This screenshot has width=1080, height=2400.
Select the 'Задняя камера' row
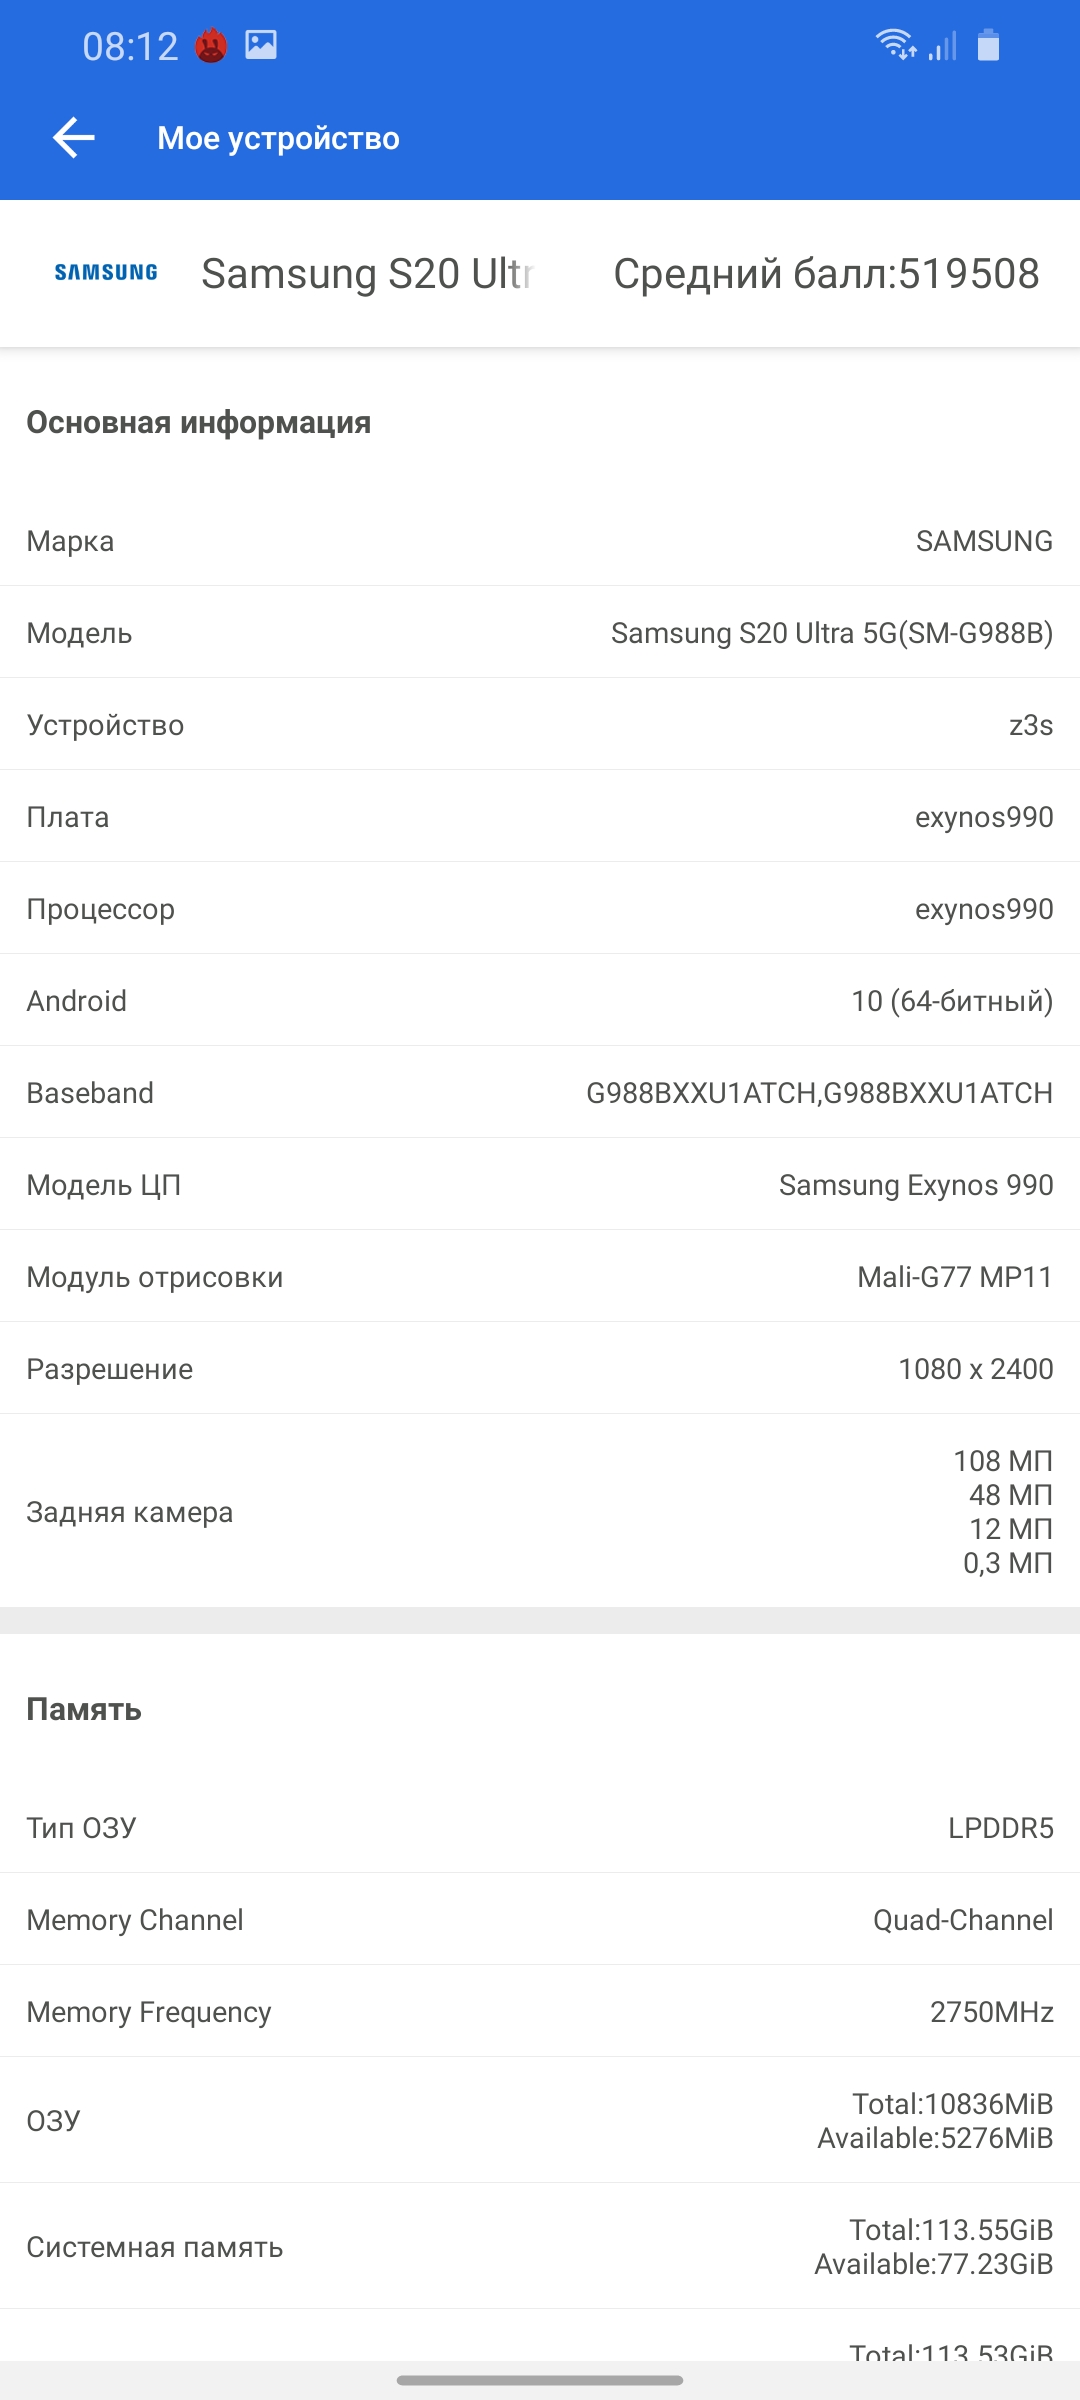[x=540, y=1512]
